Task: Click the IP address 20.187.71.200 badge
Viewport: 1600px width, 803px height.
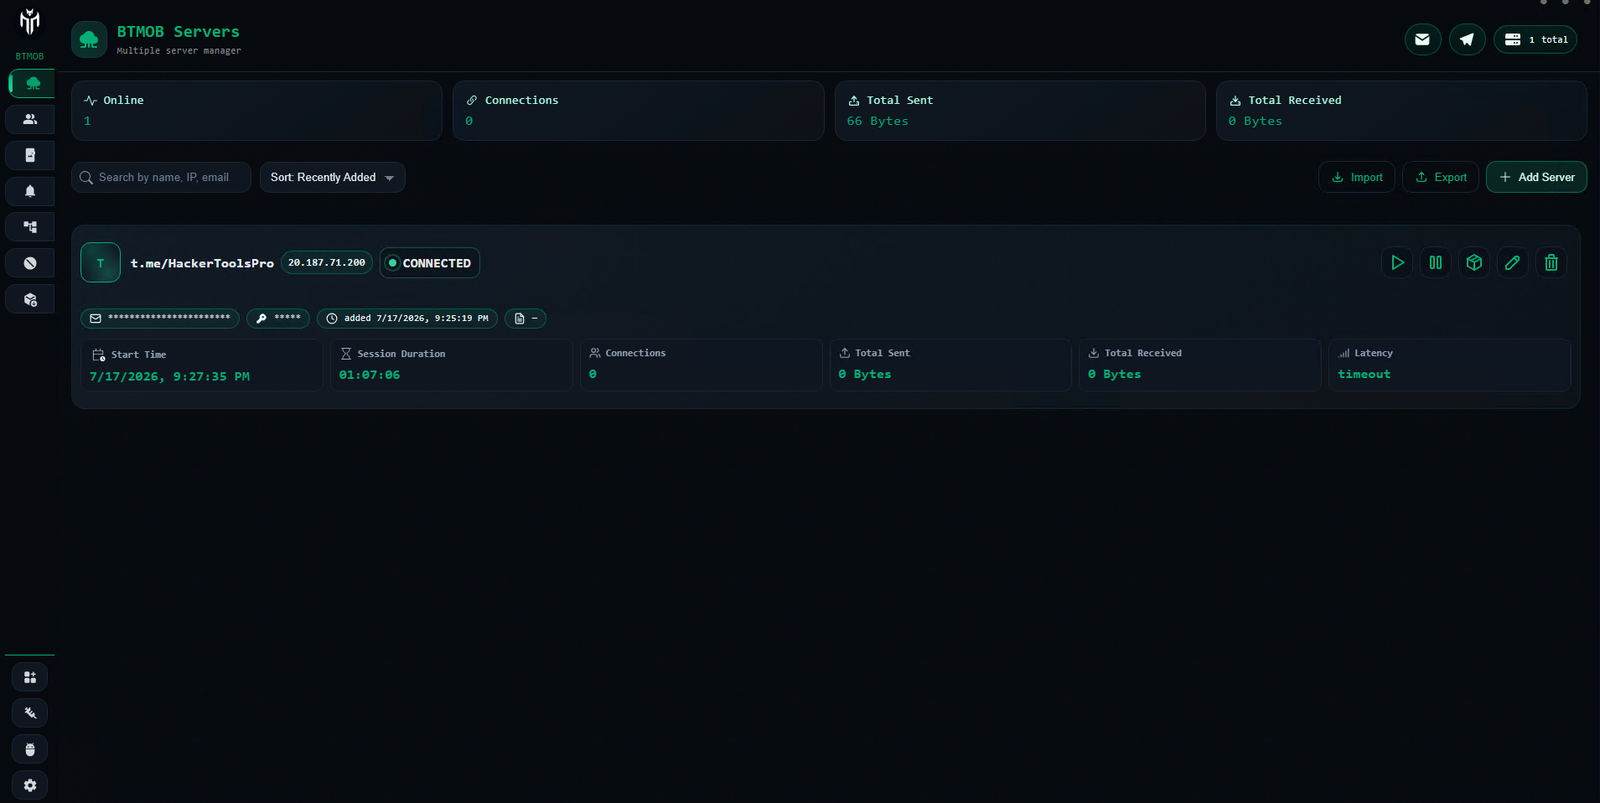Action: (x=327, y=263)
